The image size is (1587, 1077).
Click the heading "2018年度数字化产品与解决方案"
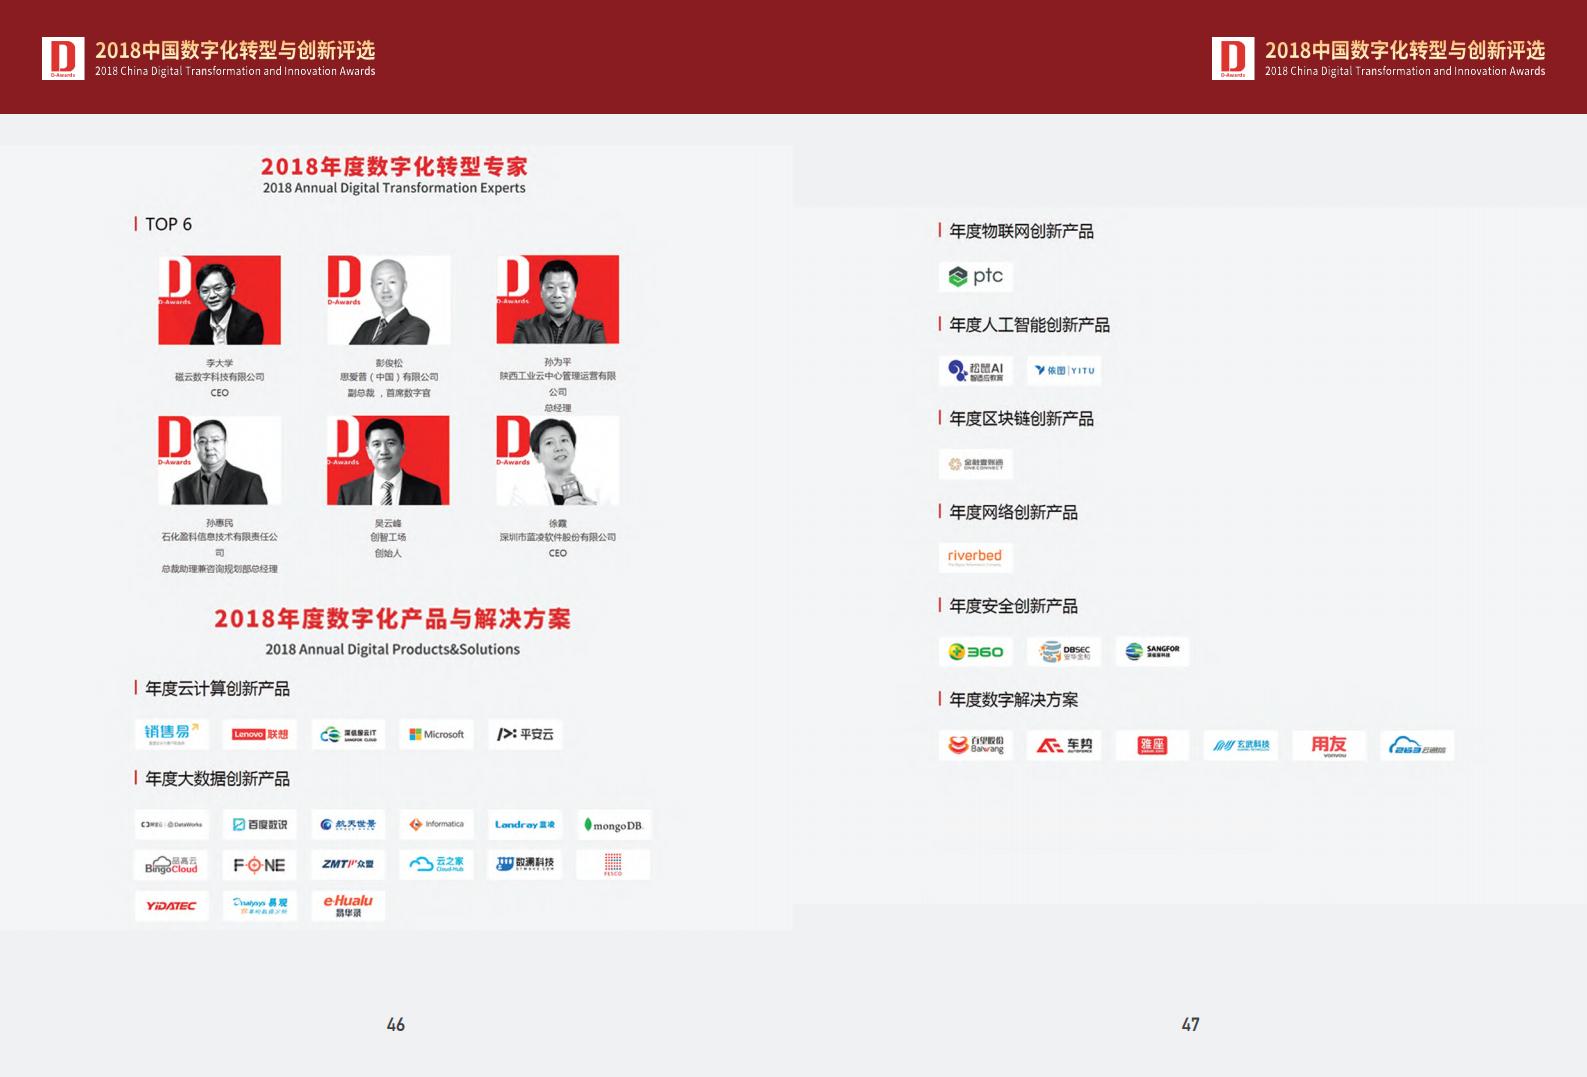392,618
